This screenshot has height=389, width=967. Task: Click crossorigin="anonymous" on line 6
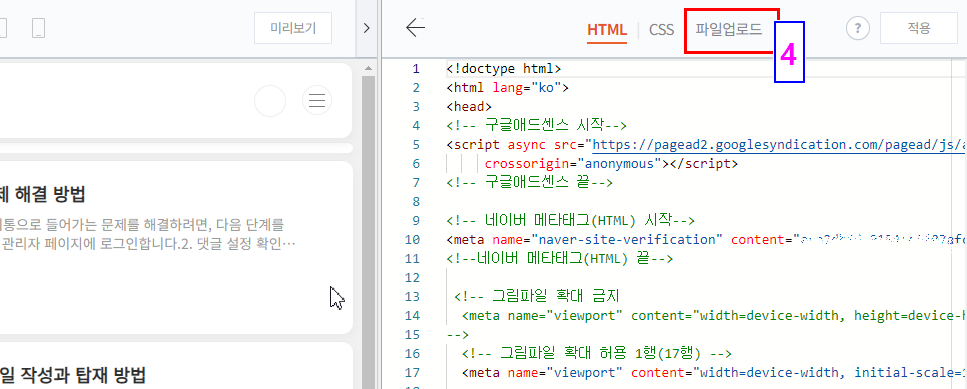click(573, 163)
